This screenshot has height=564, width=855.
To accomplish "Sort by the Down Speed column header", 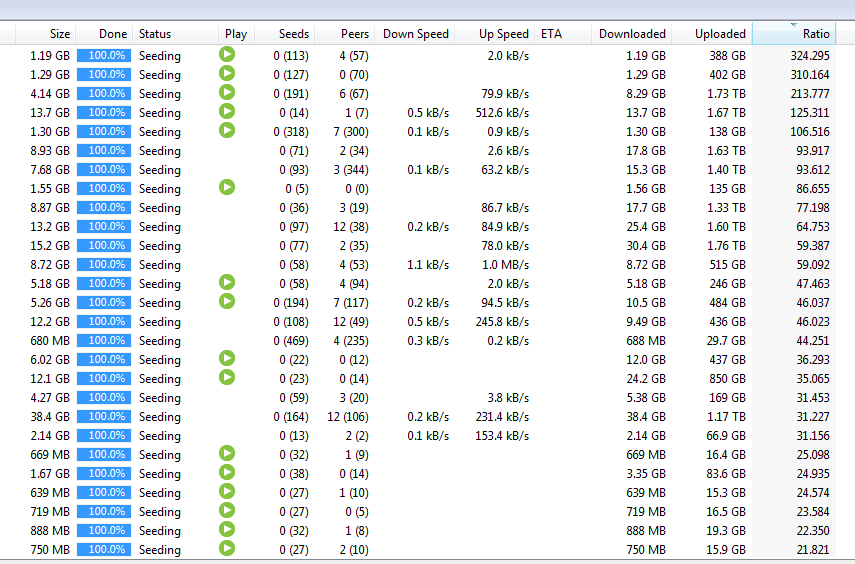I will pyautogui.click(x=414, y=34).
